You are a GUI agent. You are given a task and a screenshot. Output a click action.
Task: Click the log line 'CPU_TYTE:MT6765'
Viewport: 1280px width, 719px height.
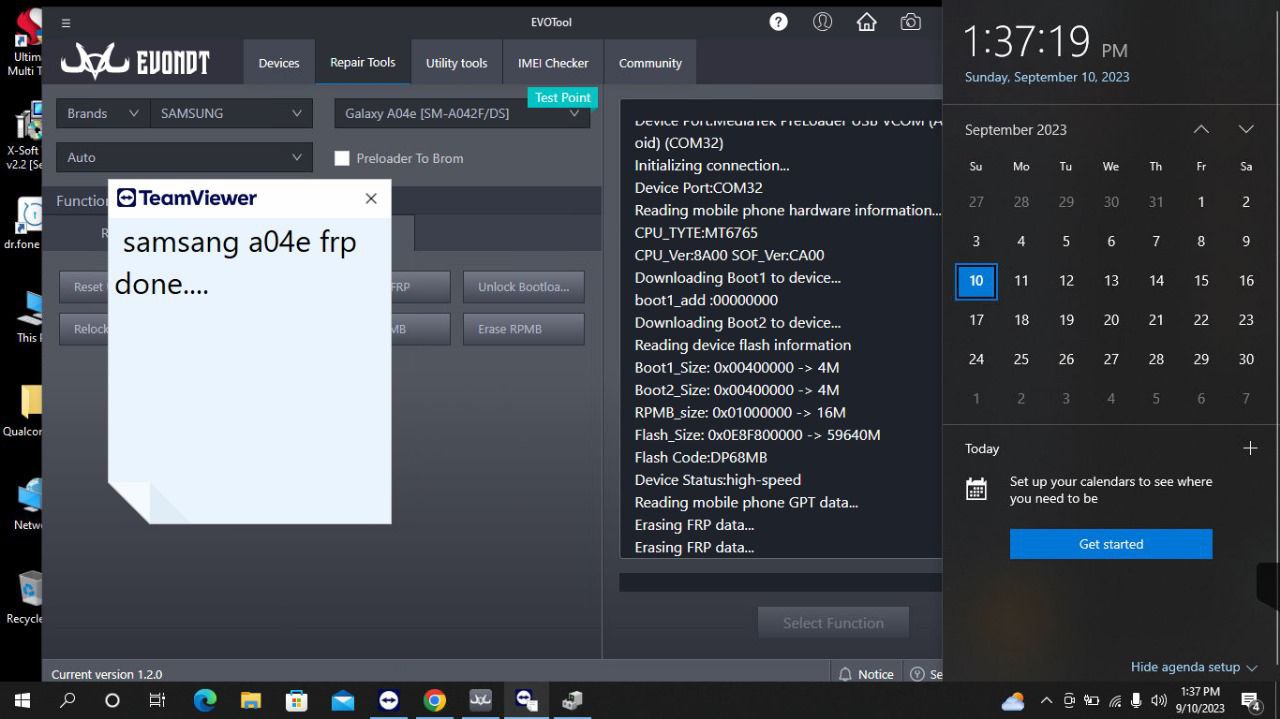696,233
